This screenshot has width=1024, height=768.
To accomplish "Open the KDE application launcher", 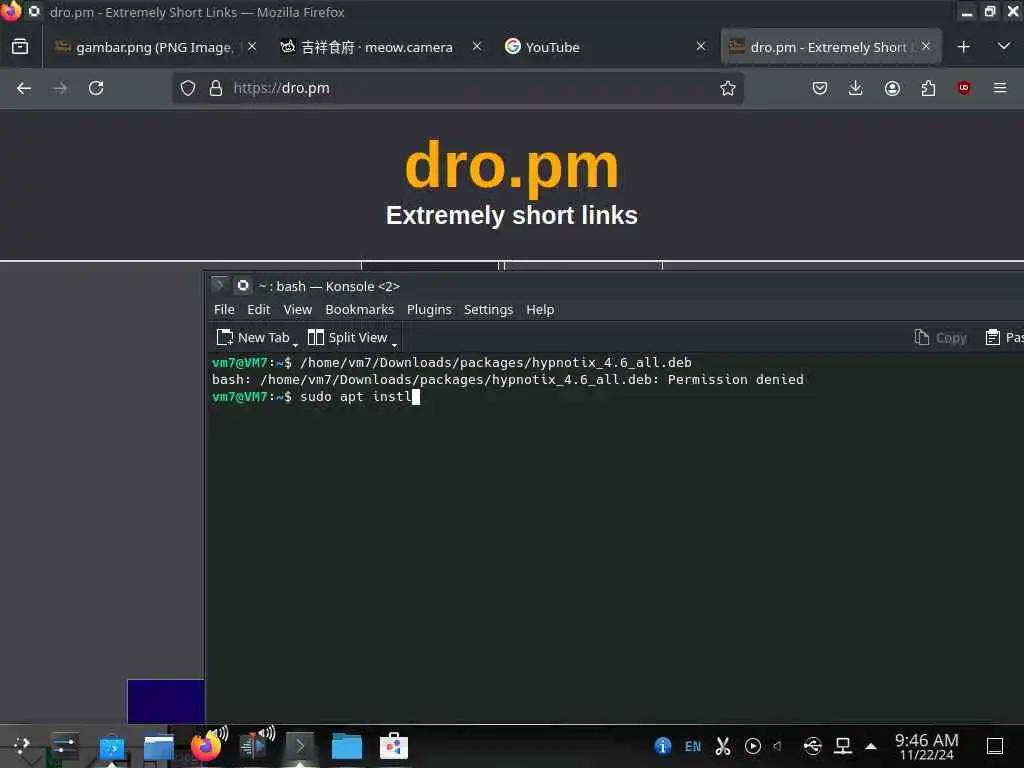I will pyautogui.click(x=21, y=746).
